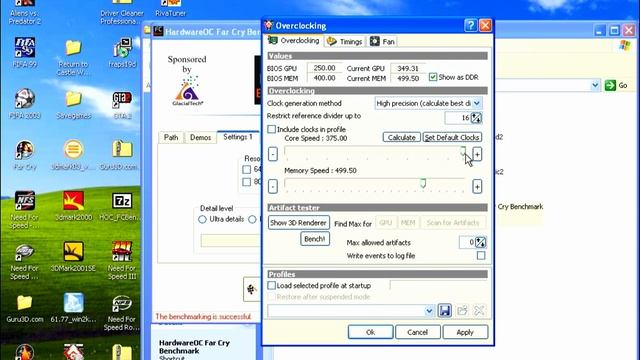Open the 3dmark03 desktop icon
This screenshot has height=360, width=640.
[73, 155]
